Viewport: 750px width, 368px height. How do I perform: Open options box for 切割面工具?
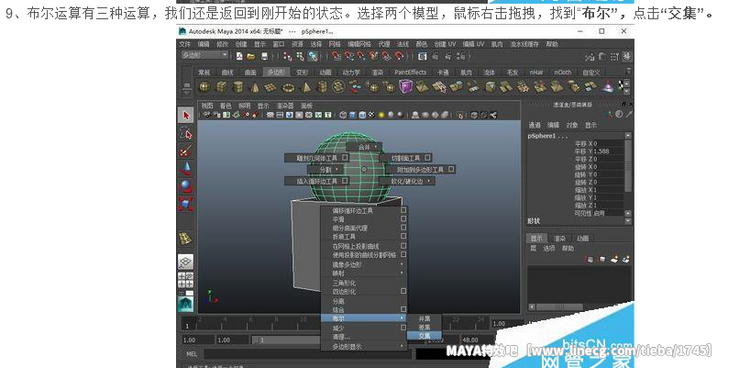(428, 157)
